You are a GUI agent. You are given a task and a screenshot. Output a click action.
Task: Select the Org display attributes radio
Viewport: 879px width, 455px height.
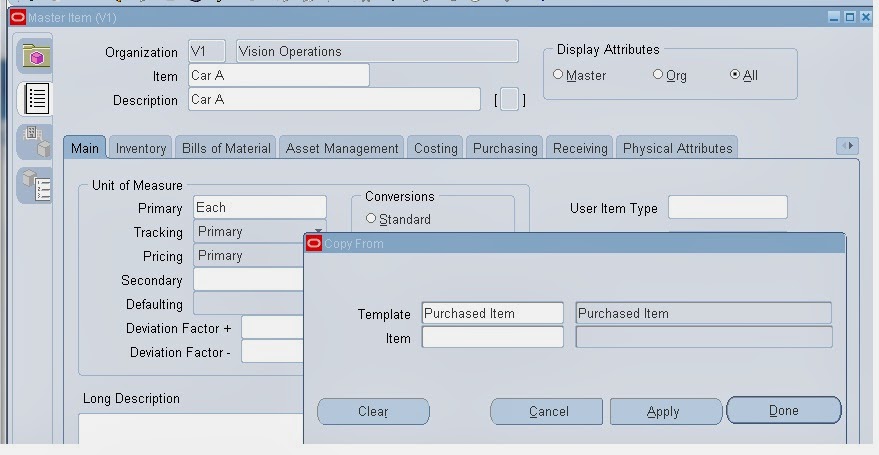point(658,74)
